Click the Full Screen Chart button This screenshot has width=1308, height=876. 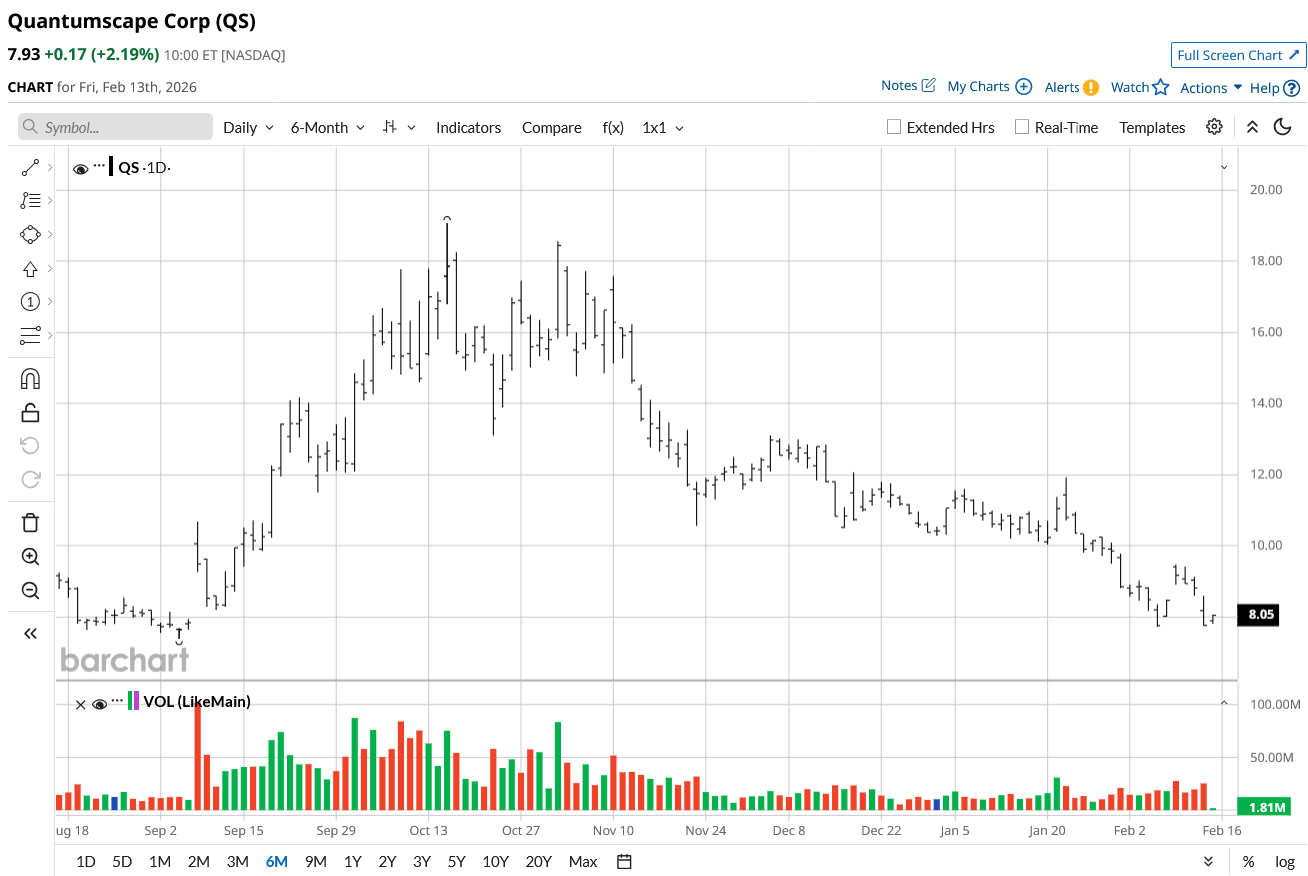1239,55
